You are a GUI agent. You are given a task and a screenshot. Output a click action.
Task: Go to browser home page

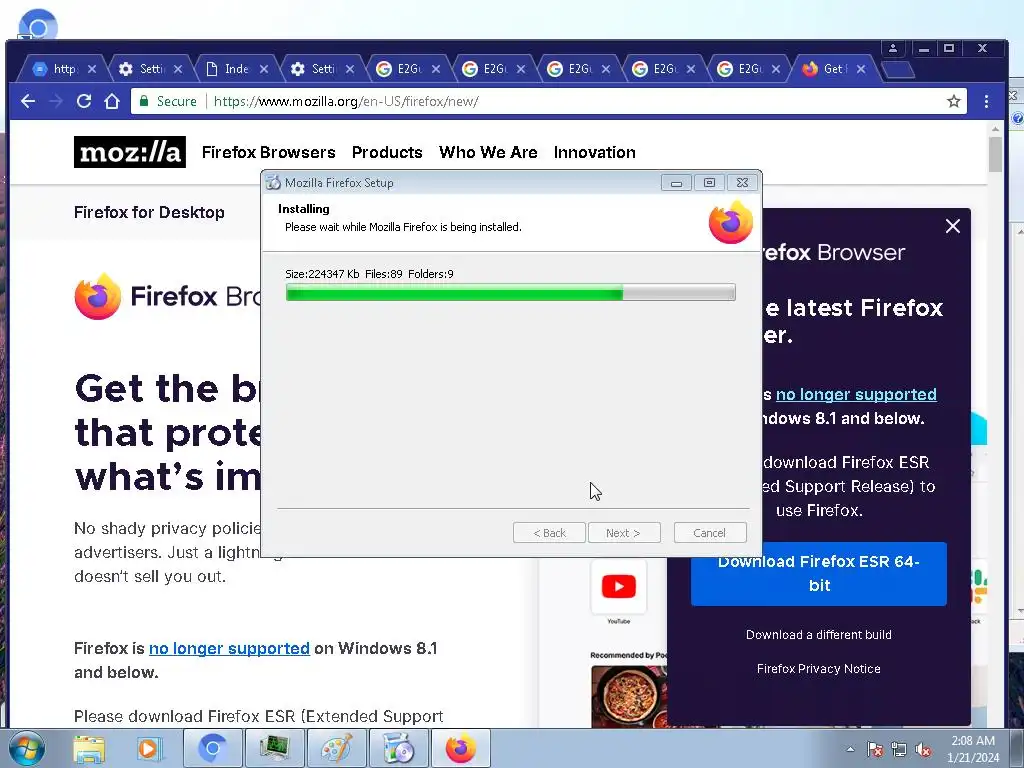[112, 101]
